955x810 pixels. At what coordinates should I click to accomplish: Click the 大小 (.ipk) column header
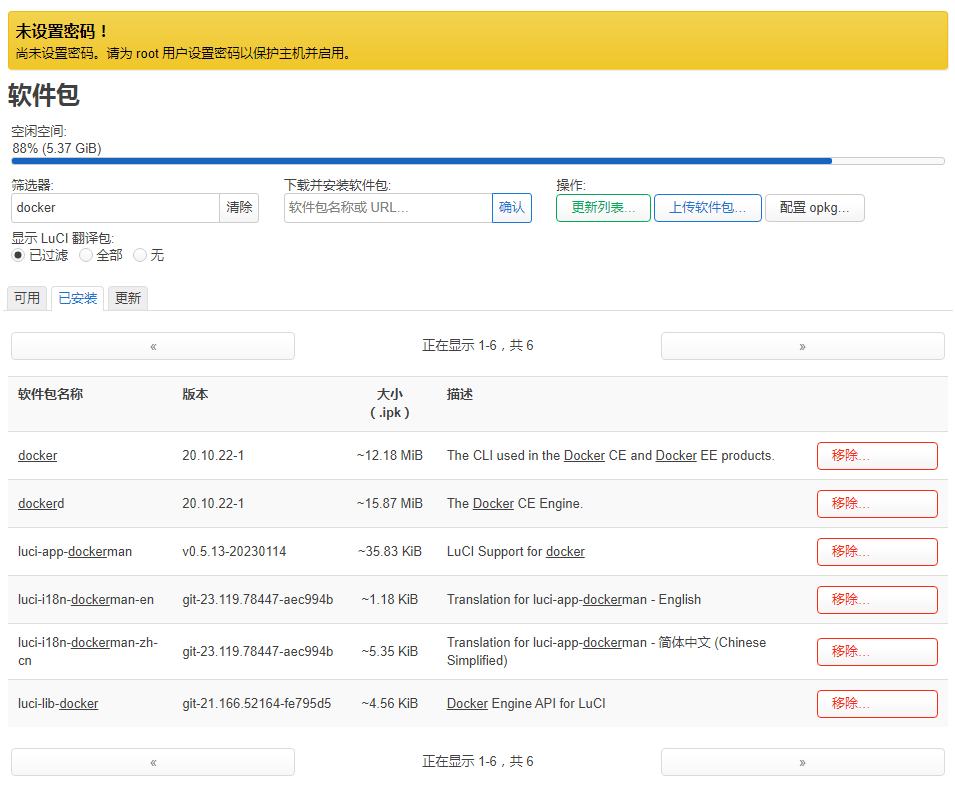390,404
